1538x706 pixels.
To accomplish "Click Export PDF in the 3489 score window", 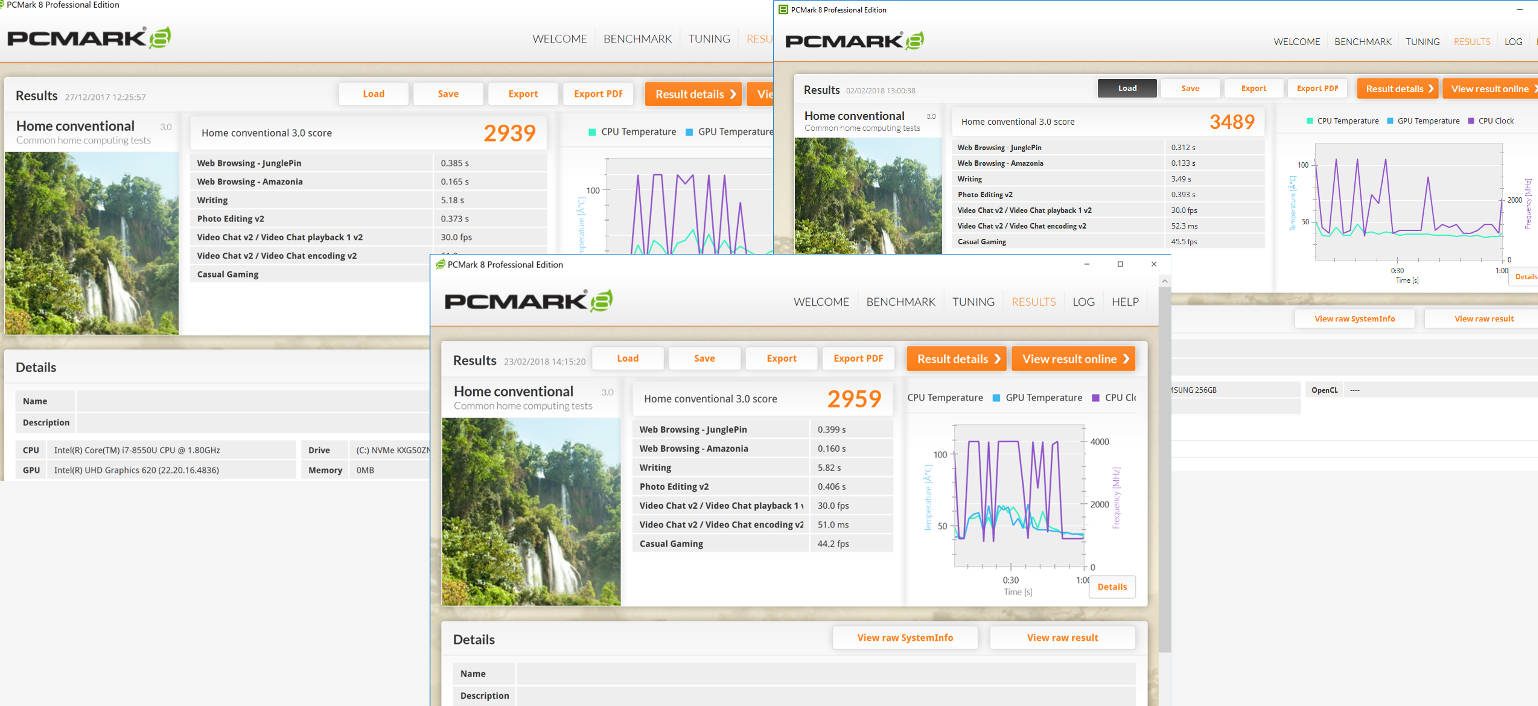I will tap(1317, 88).
